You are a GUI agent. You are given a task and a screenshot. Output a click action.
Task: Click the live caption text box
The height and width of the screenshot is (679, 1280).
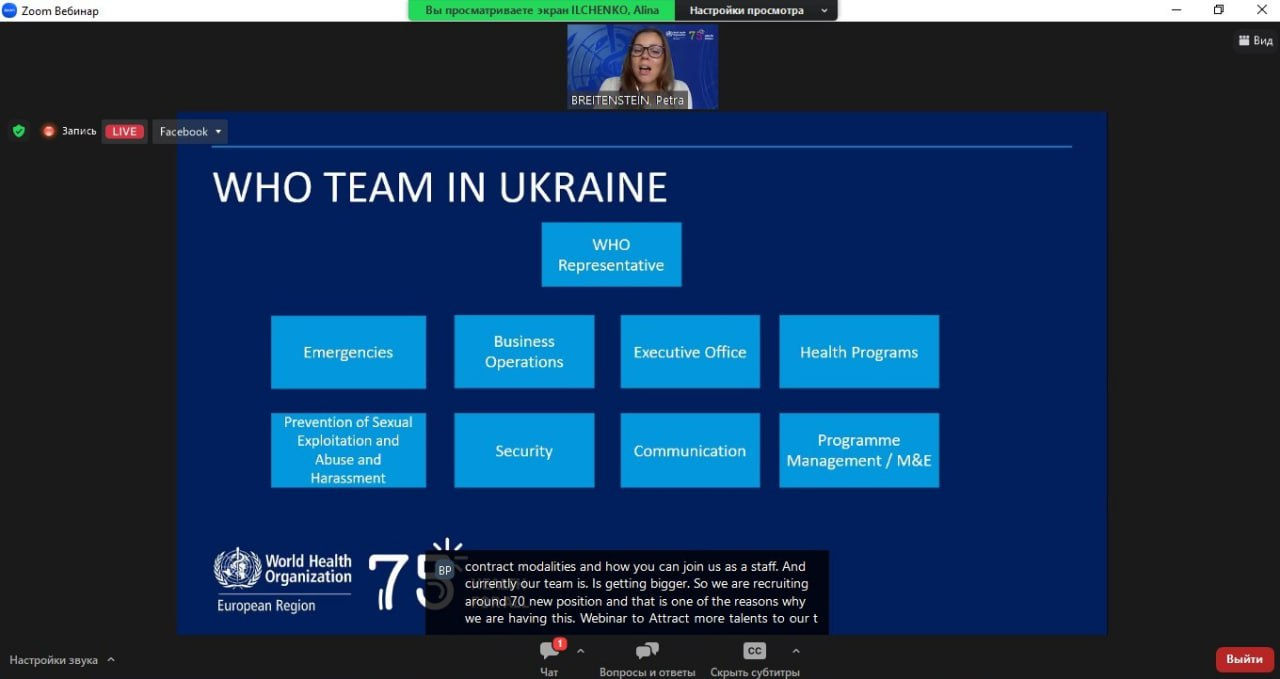pyautogui.click(x=627, y=592)
